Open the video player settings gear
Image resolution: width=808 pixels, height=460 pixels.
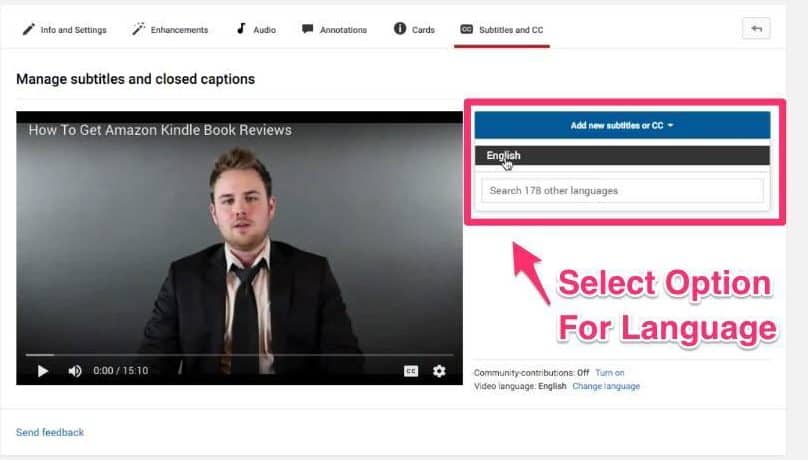click(x=439, y=371)
